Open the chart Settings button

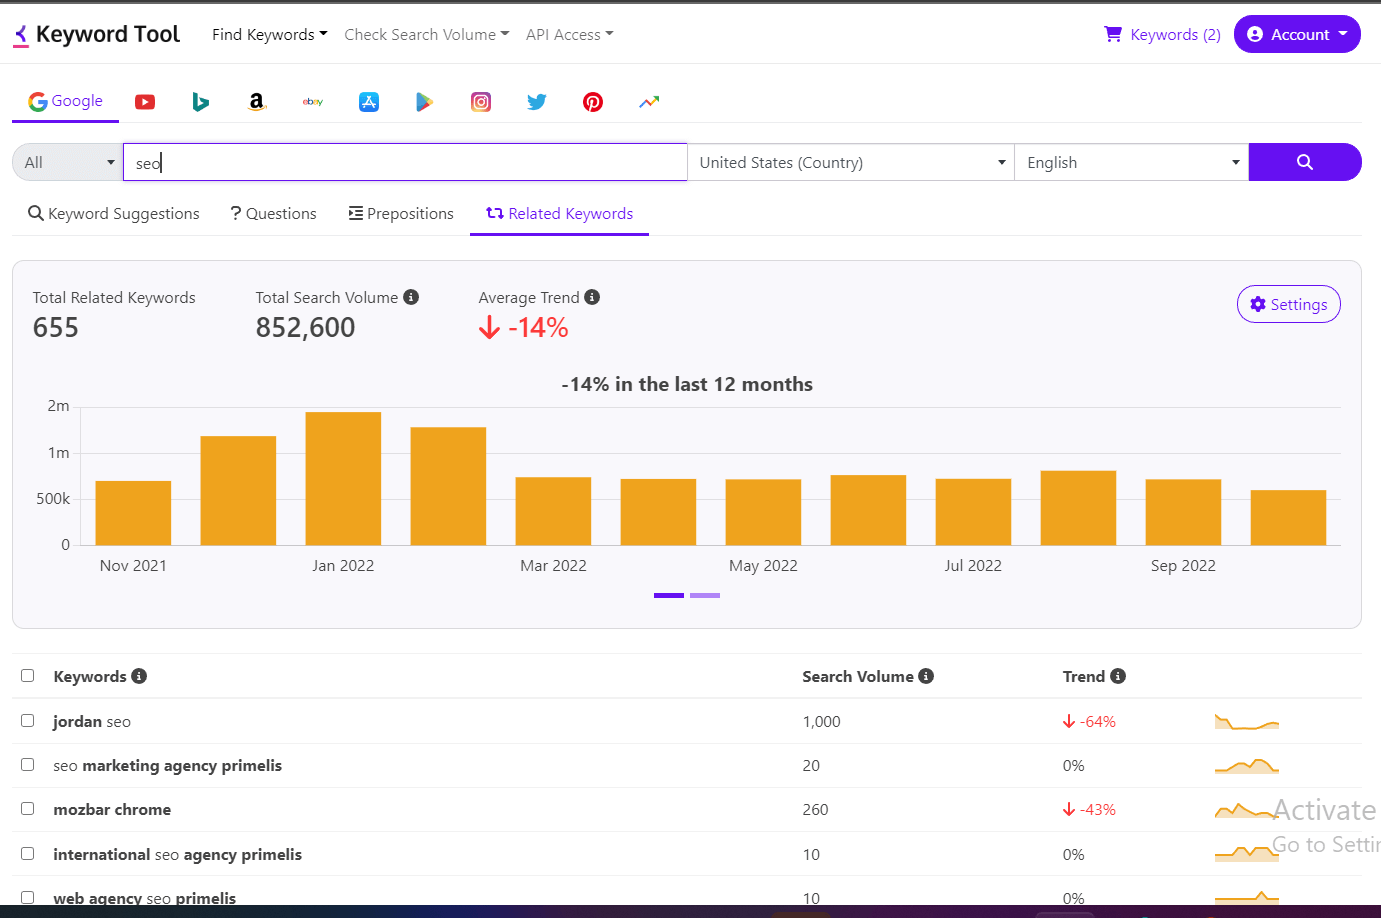(1289, 304)
